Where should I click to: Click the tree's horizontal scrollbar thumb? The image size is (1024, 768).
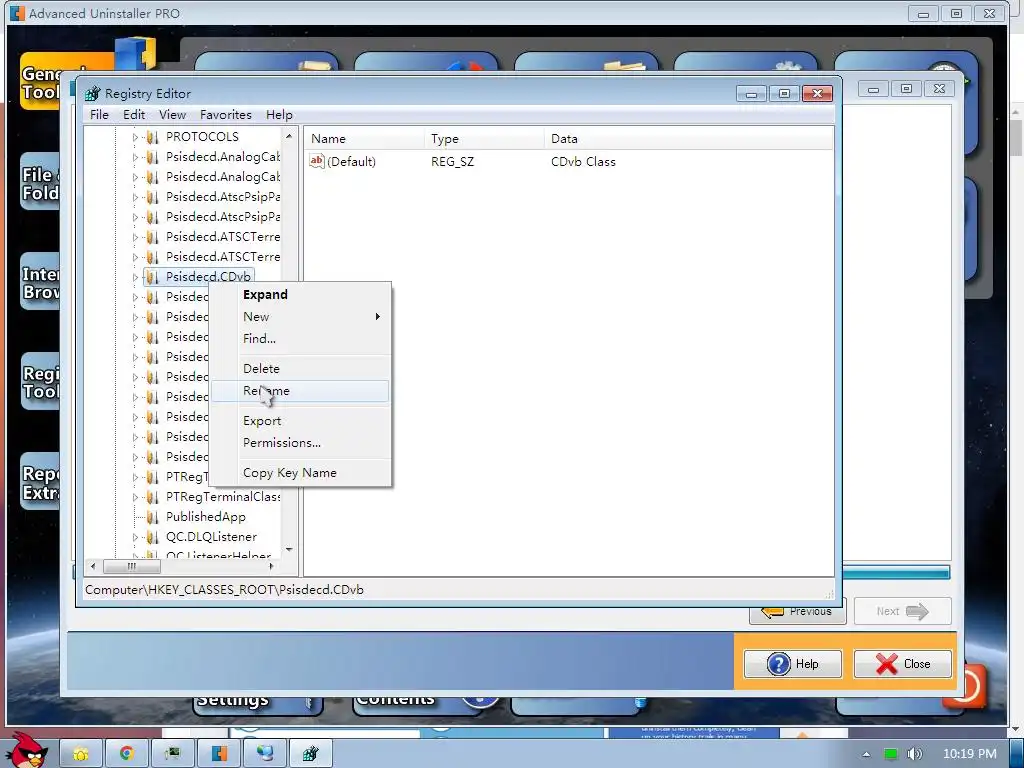point(131,566)
